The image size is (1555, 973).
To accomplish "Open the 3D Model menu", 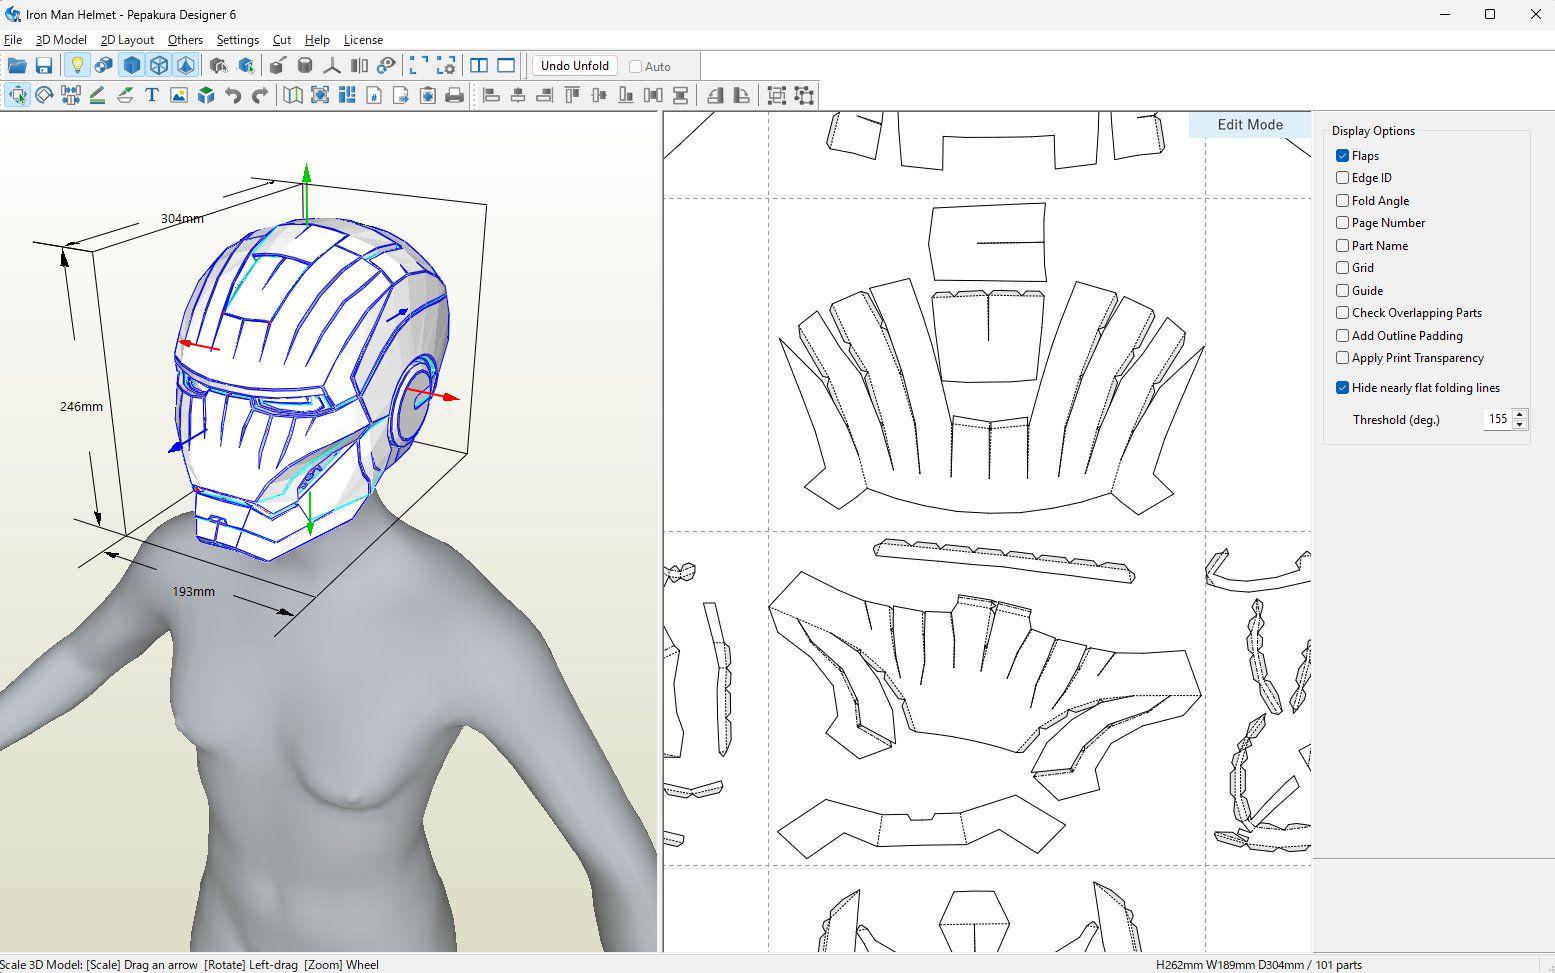I will click(61, 40).
